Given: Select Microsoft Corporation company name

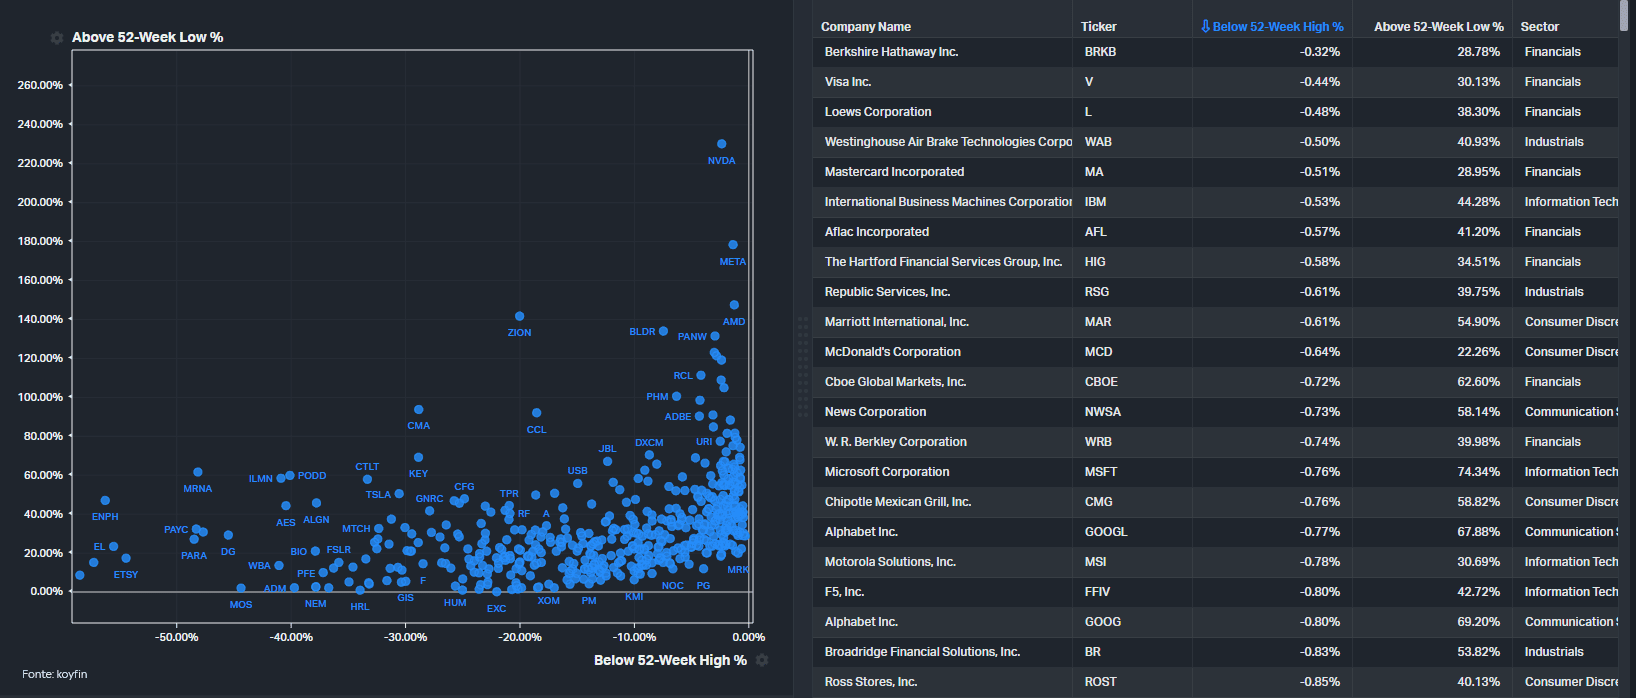Looking at the screenshot, I should [x=887, y=472].
